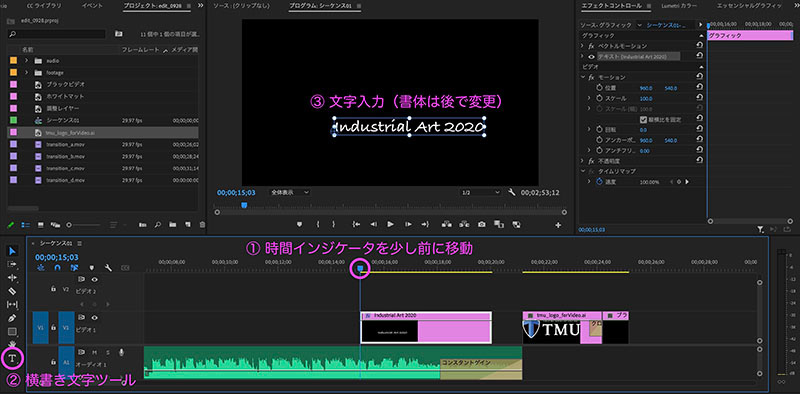Select the Ripple Edit tool
Viewport: 800px width, 394px height.
coord(13,278)
